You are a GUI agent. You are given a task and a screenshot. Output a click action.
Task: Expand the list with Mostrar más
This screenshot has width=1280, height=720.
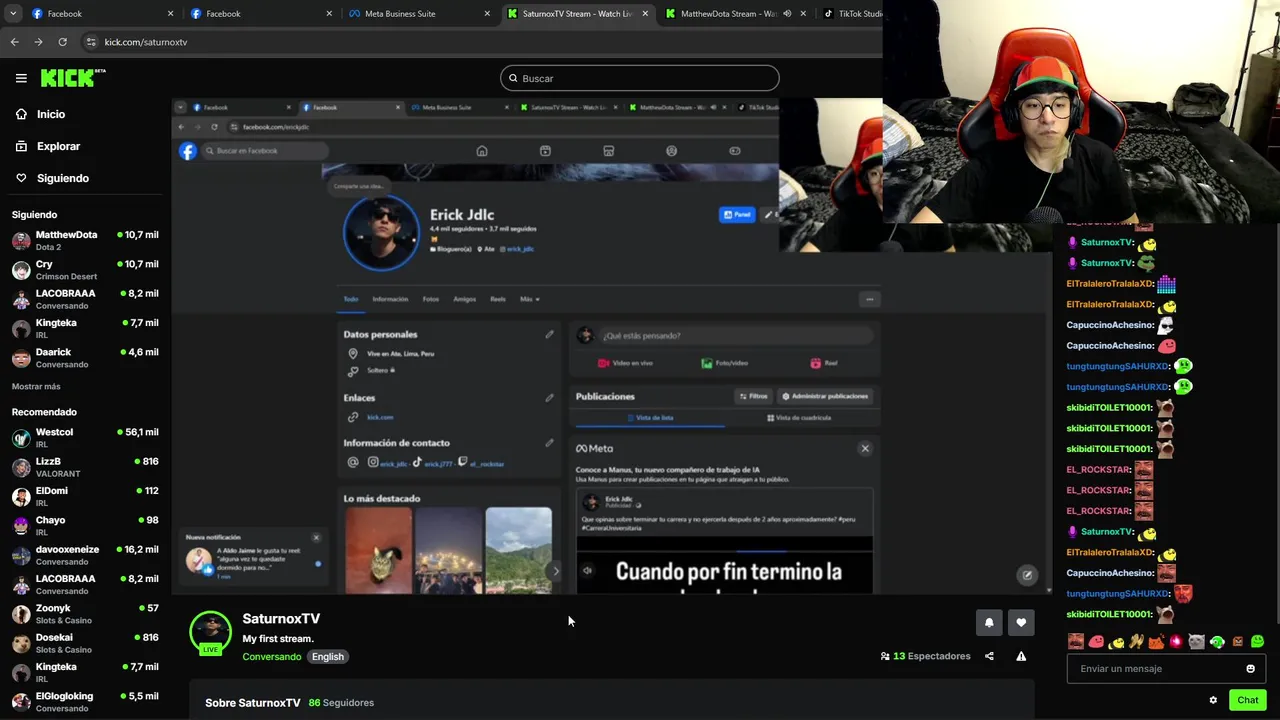36,386
